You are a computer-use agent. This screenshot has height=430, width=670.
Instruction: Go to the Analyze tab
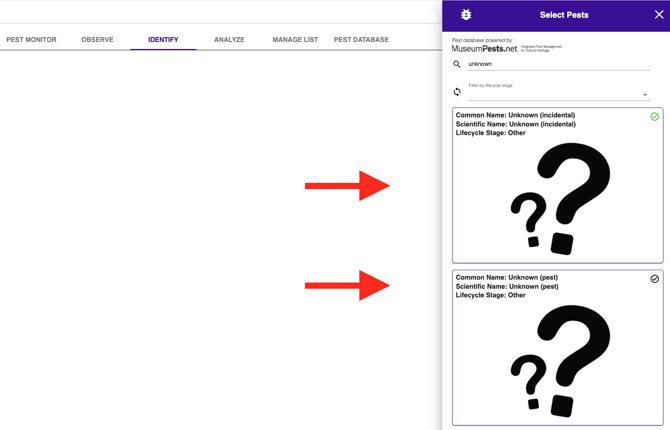[x=229, y=40]
